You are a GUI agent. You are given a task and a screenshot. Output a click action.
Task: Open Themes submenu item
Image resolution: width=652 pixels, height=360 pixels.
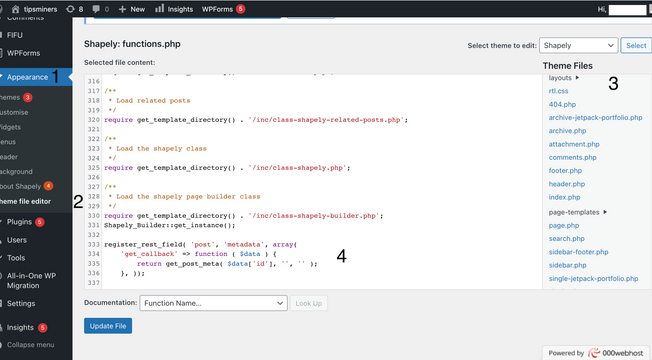pyautogui.click(x=10, y=97)
